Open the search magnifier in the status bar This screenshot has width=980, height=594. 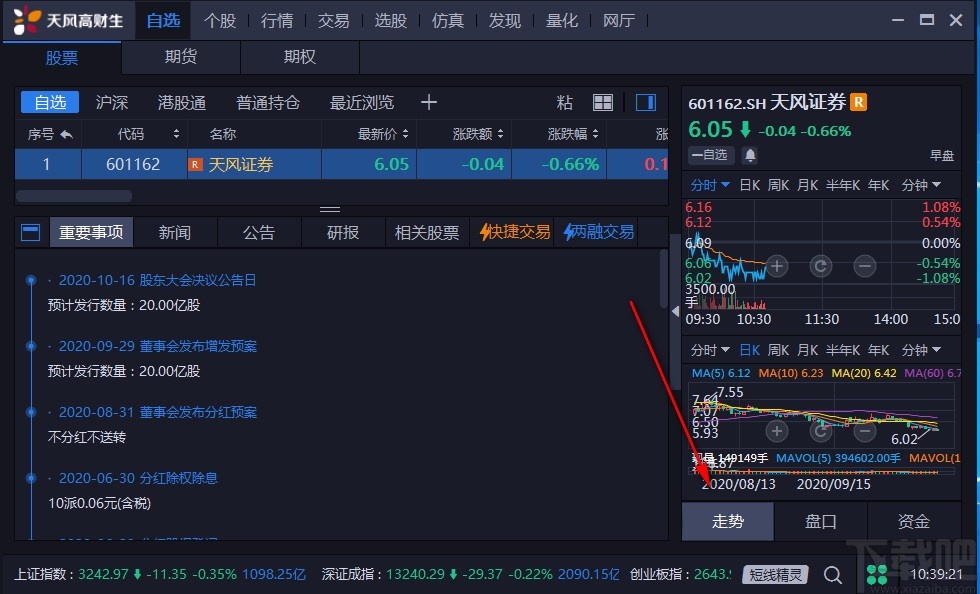coord(833,575)
